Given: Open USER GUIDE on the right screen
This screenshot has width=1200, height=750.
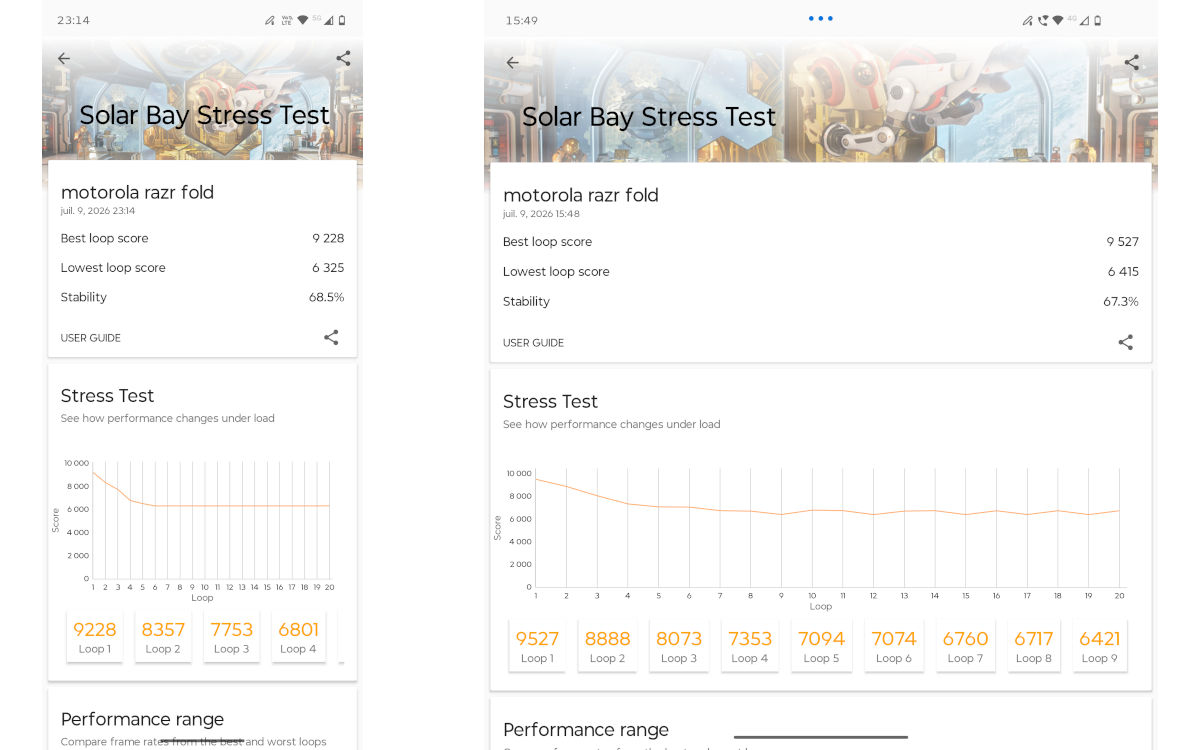Looking at the screenshot, I should pos(533,343).
